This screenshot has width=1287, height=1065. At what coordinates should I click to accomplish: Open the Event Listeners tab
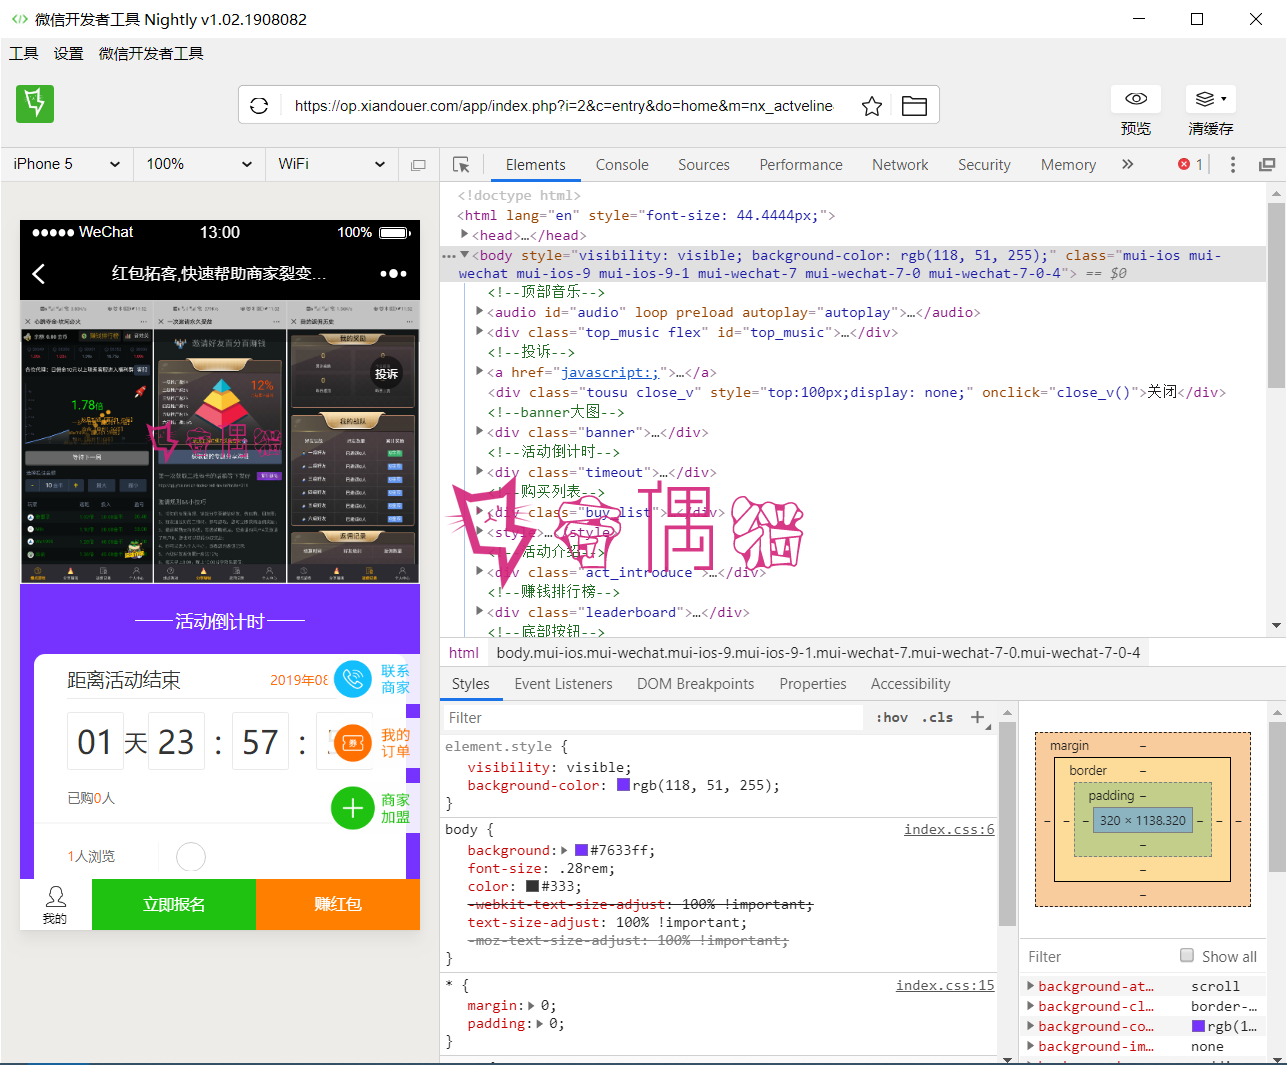click(563, 684)
